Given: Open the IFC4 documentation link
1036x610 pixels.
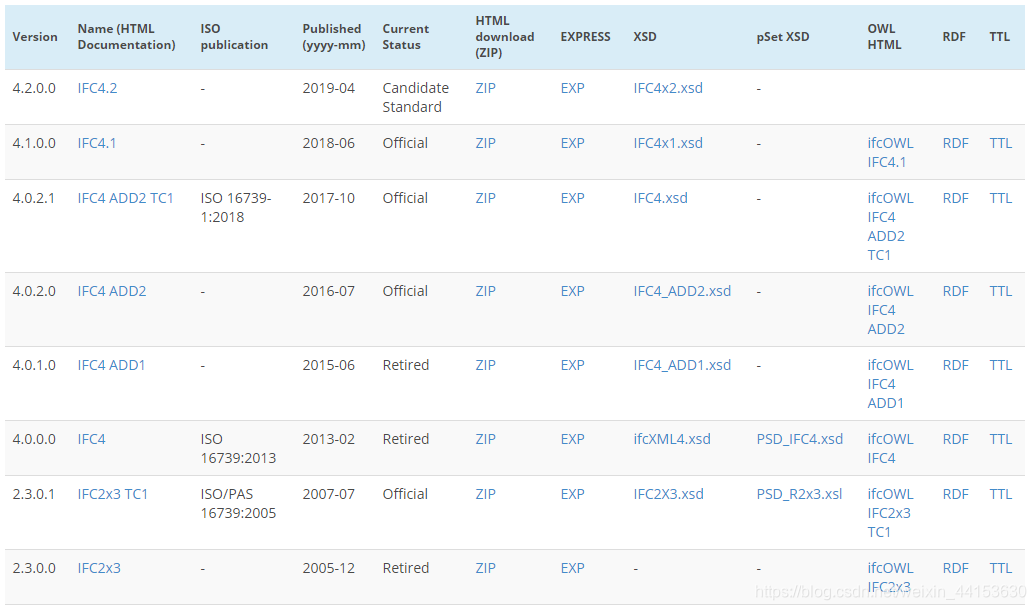Looking at the screenshot, I should click(91, 439).
